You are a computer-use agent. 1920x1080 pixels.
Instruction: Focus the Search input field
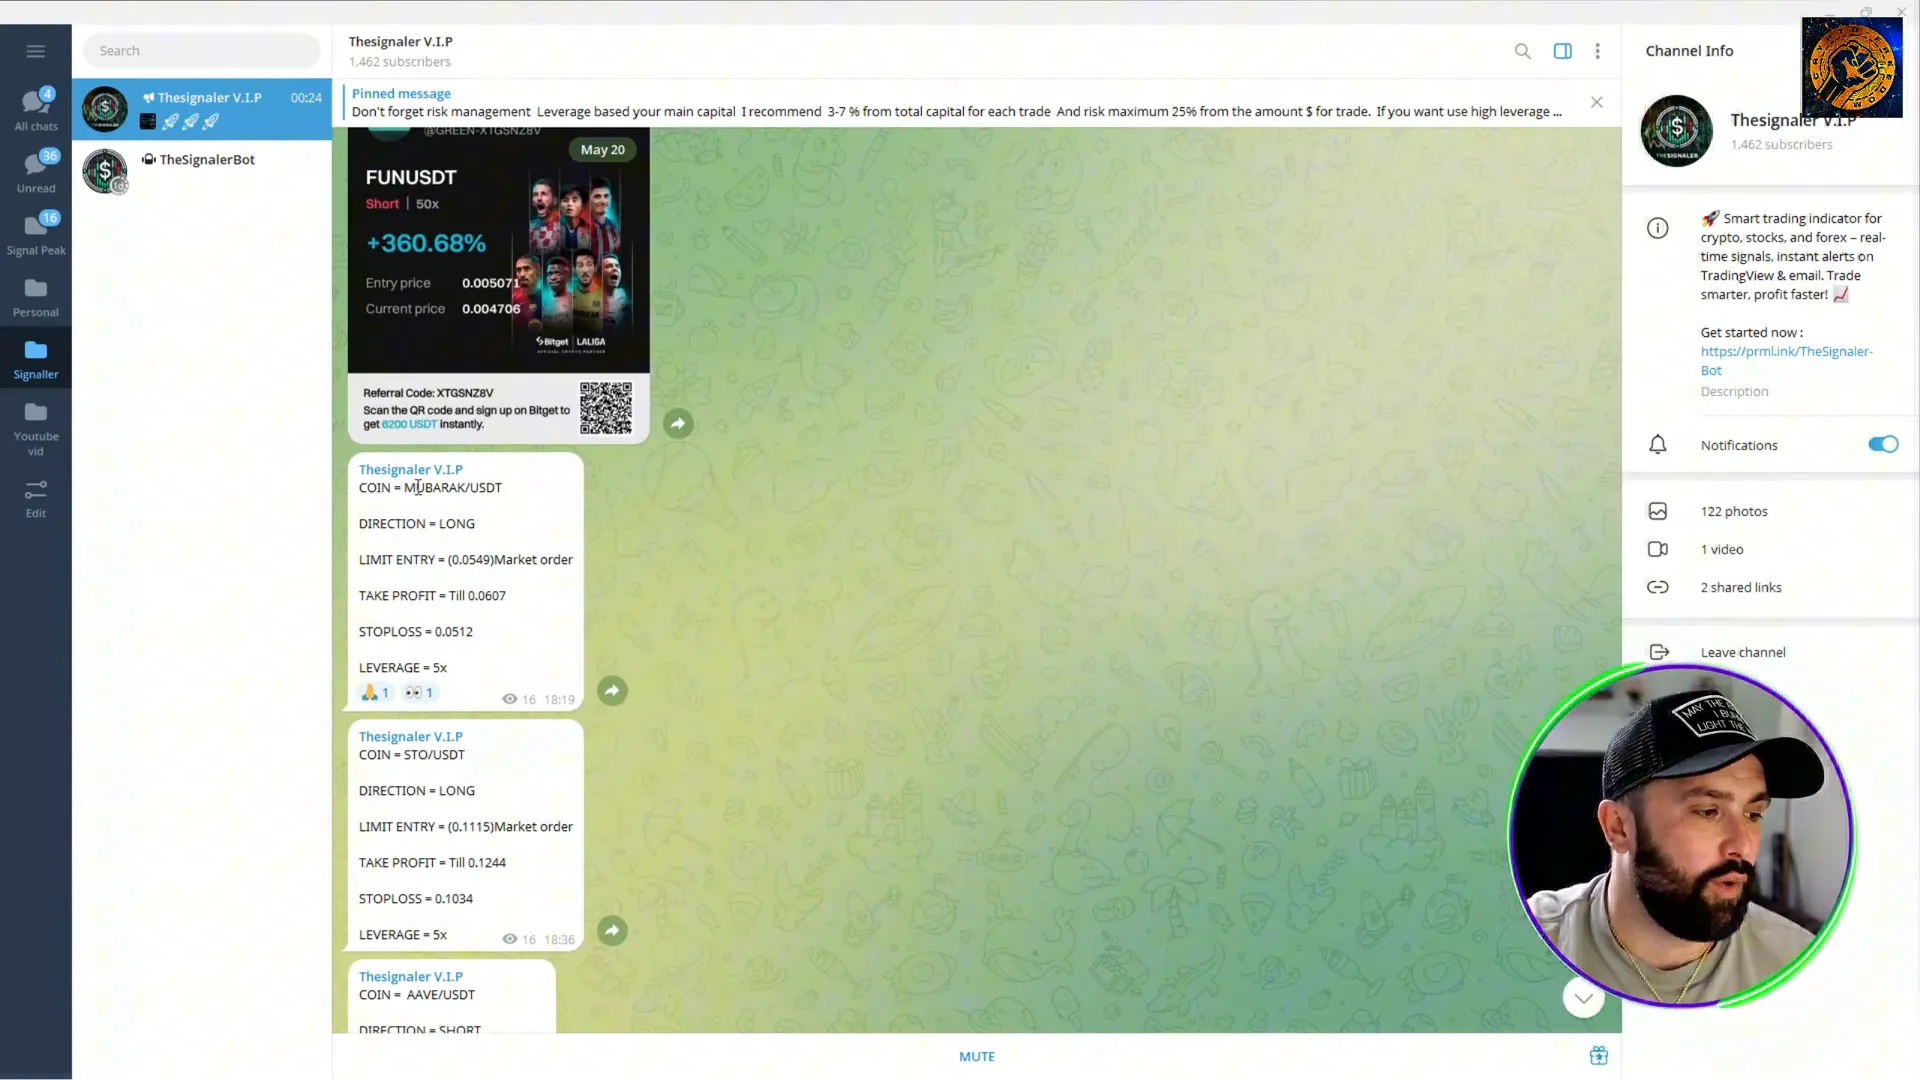pos(202,51)
